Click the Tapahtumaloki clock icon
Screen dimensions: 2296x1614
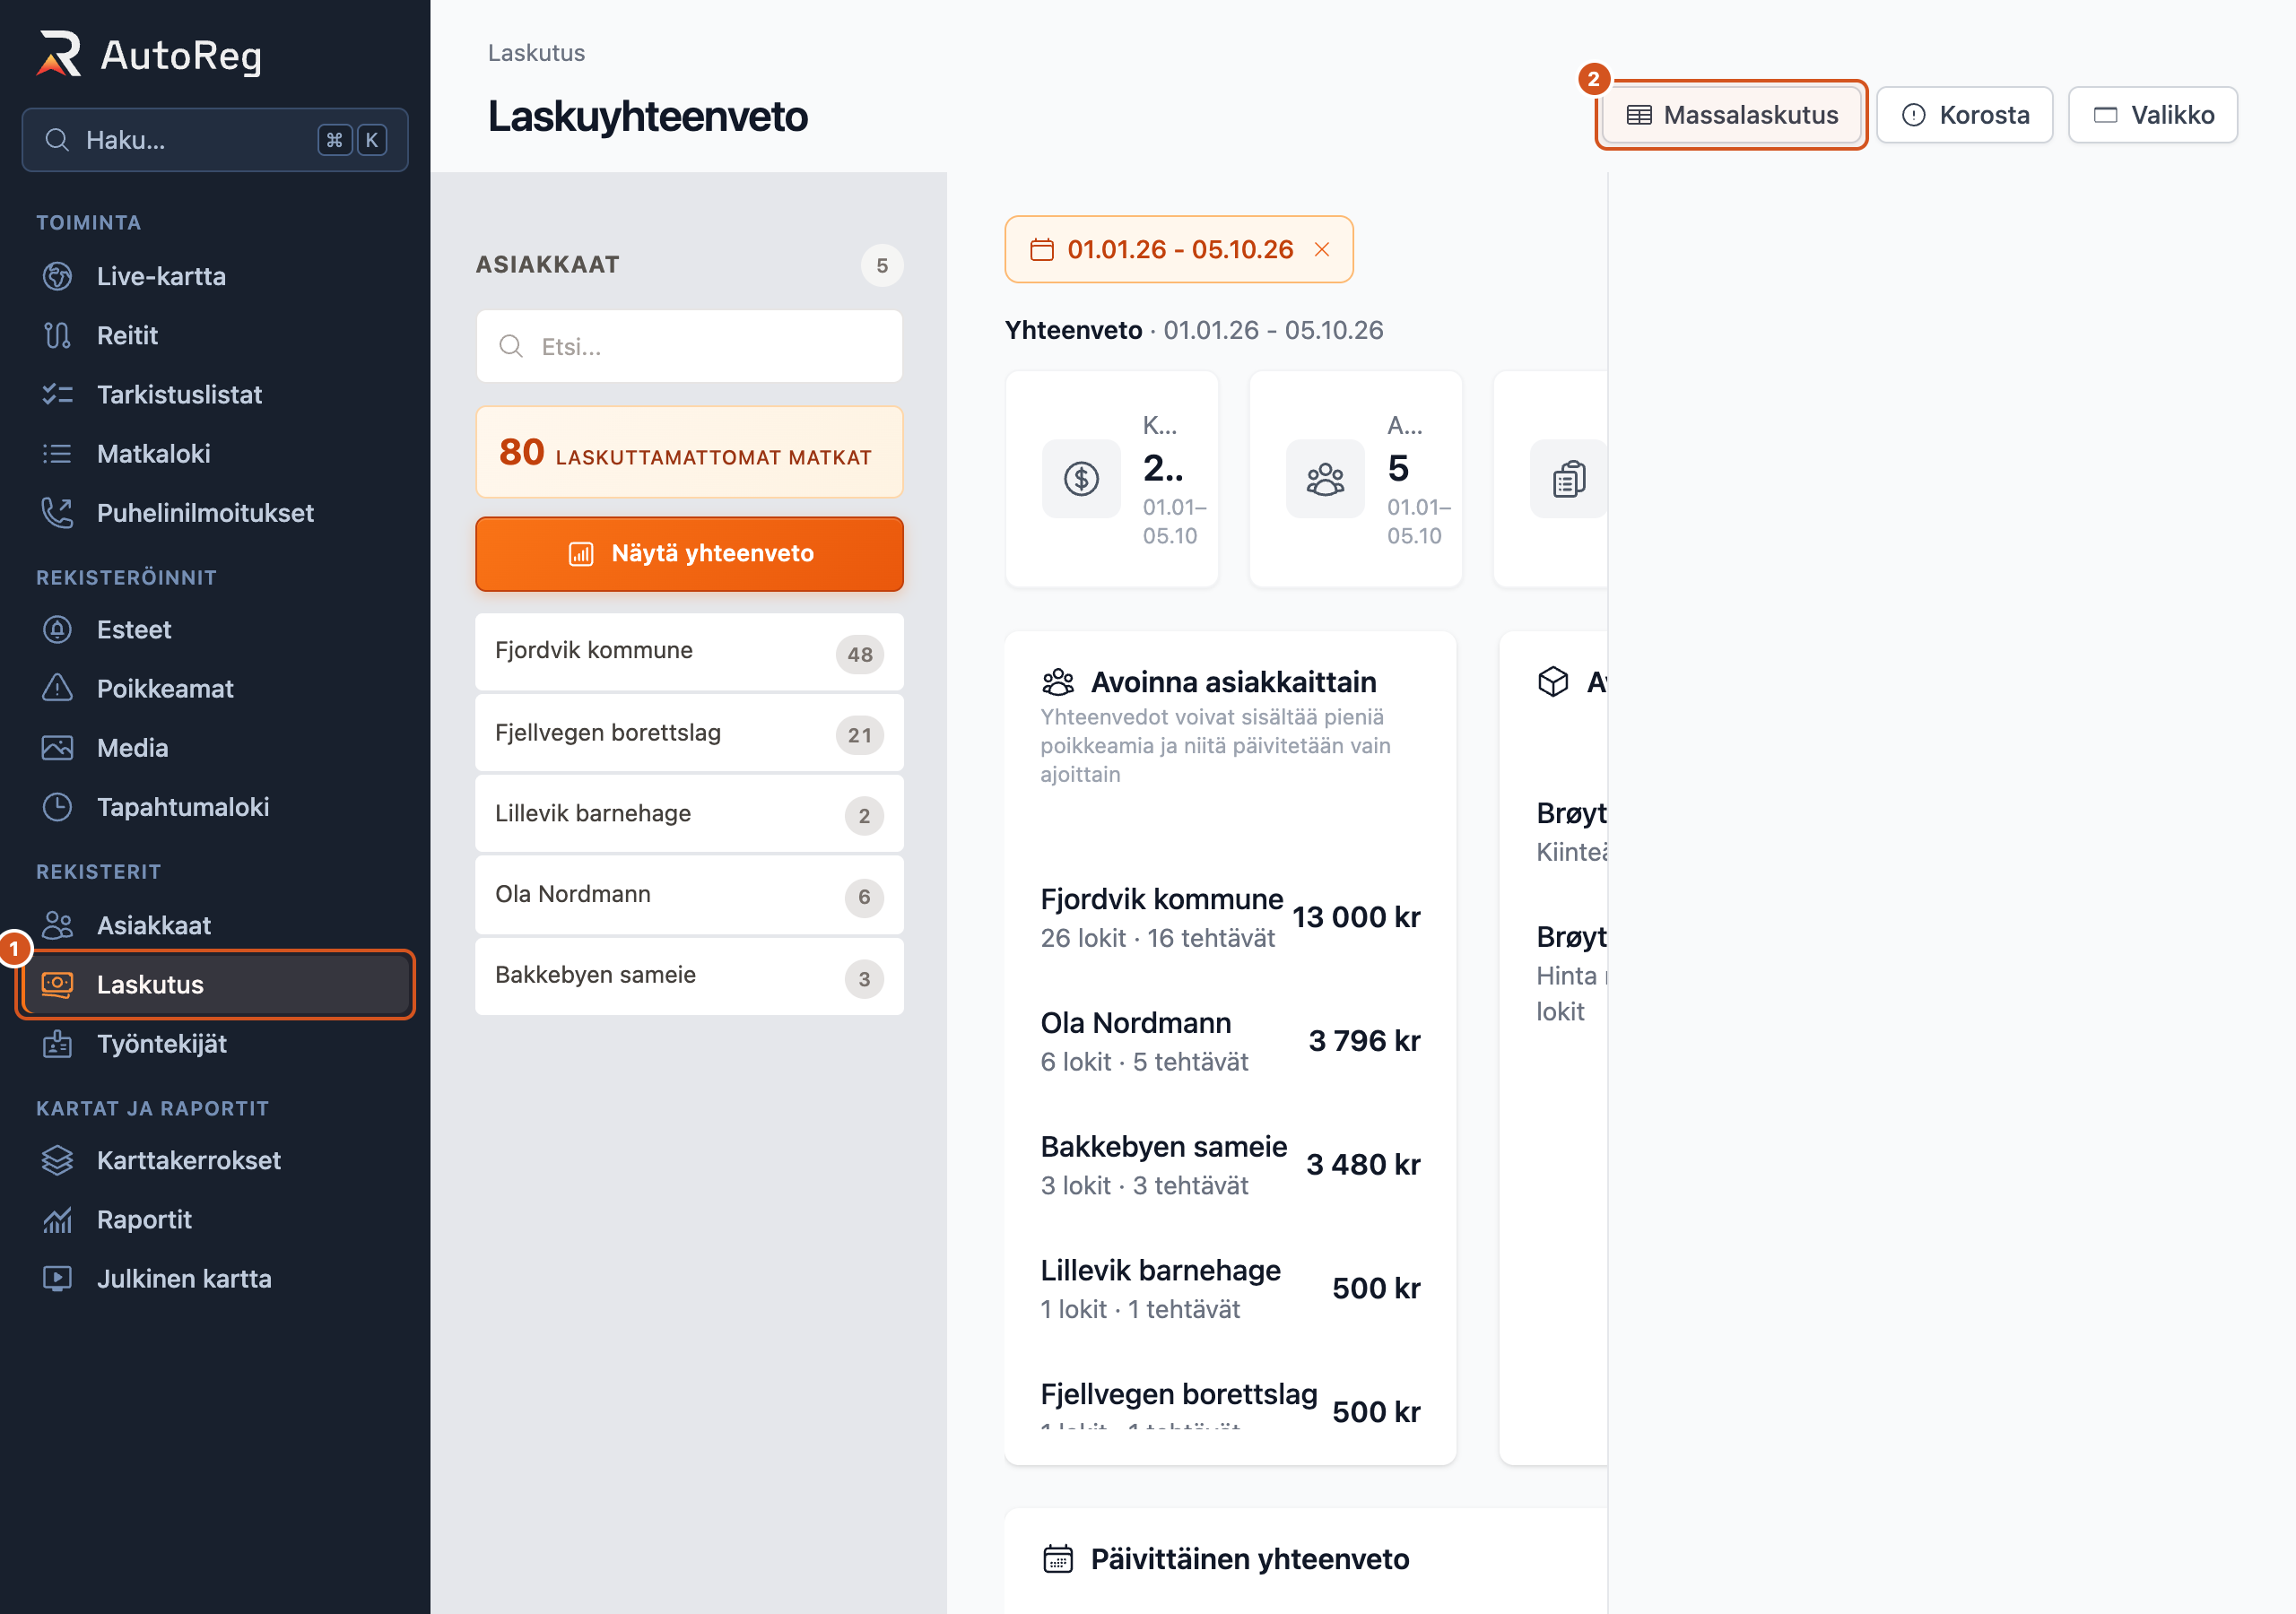[57, 807]
